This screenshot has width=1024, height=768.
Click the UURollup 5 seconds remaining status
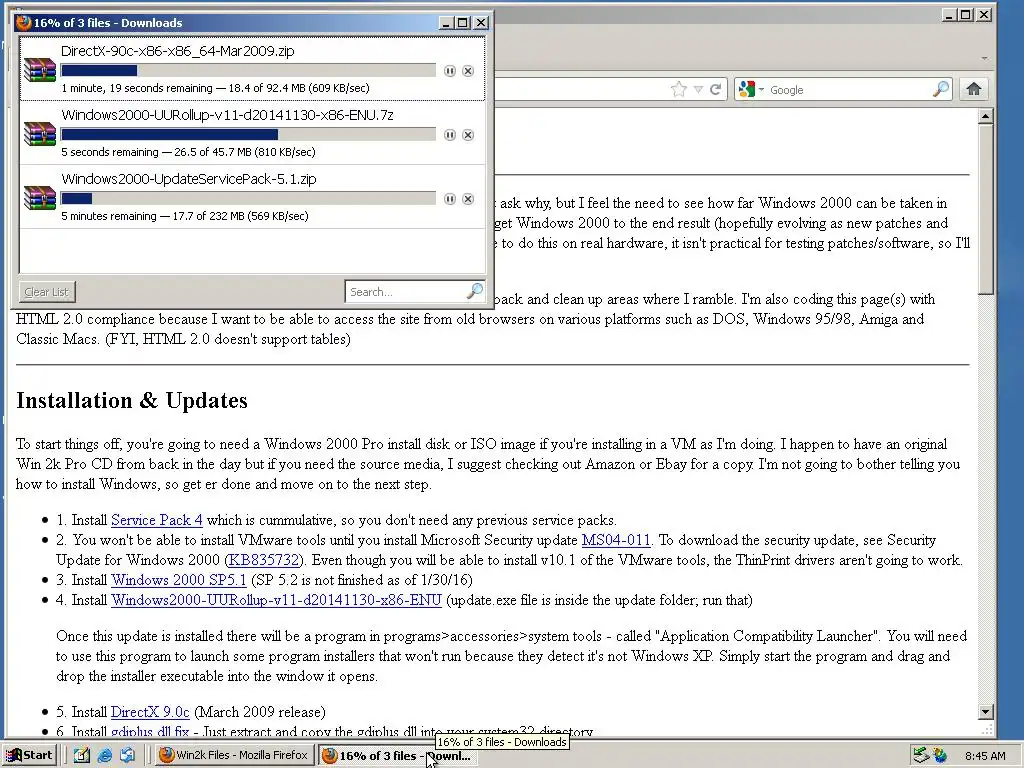coord(188,152)
